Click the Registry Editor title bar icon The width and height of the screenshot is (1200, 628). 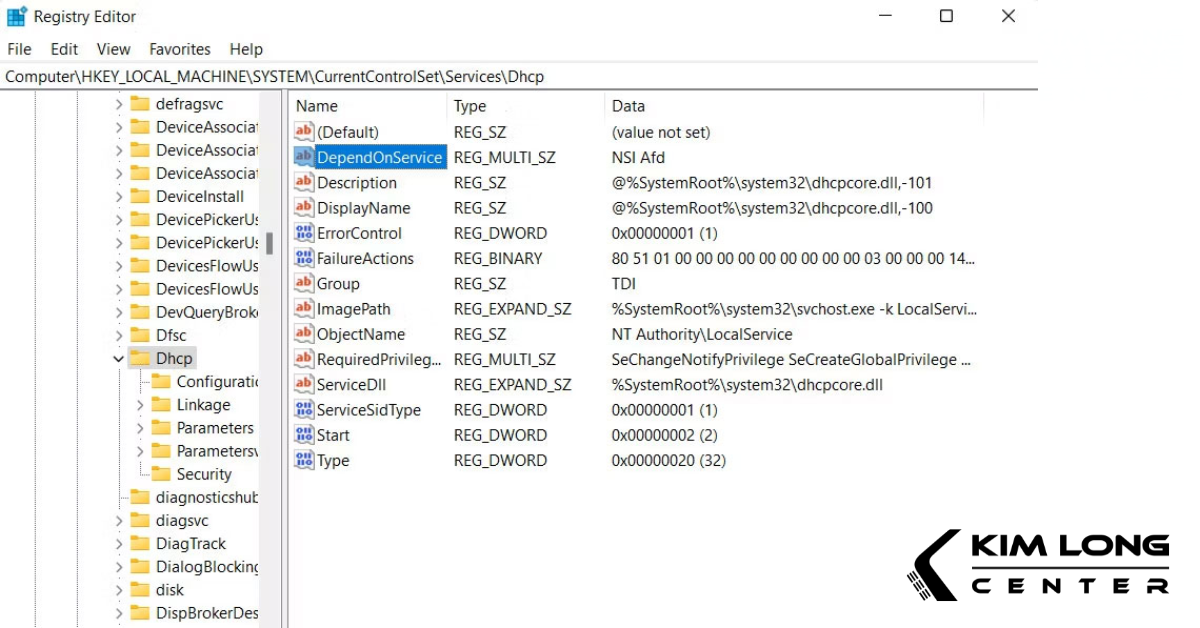point(14,16)
